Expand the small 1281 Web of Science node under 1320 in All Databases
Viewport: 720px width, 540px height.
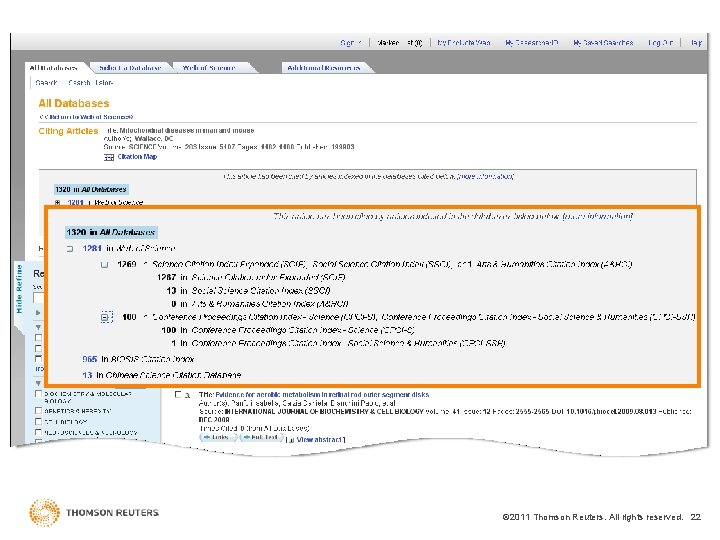pyautogui.click(x=57, y=202)
